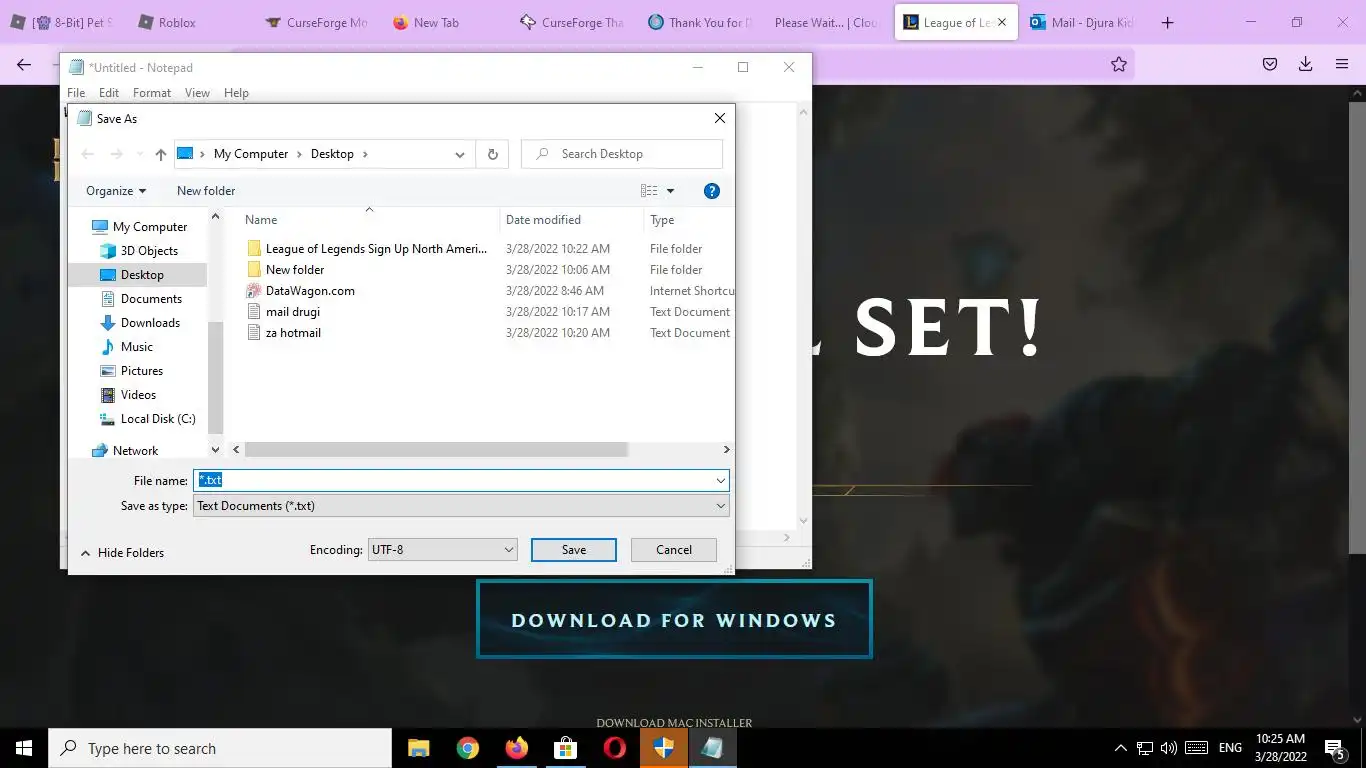This screenshot has height=768, width=1366.
Task: Open File Explorer from the taskbar
Action: 418,748
